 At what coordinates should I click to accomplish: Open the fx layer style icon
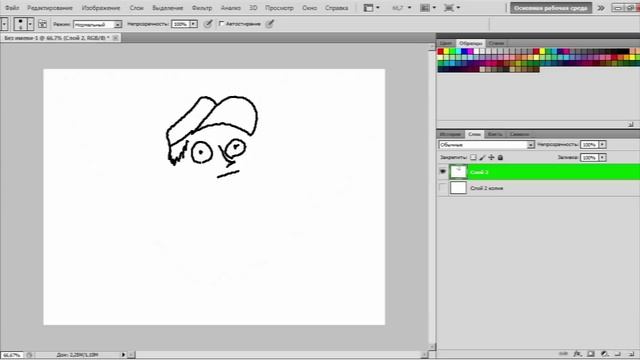[577, 354]
